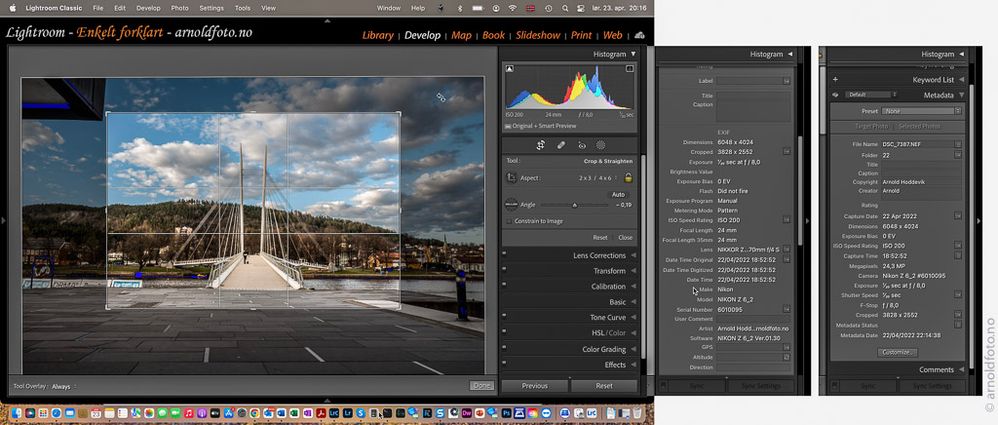Open the Control Center icon
The height and width of the screenshot is (425, 998).
(580, 8)
